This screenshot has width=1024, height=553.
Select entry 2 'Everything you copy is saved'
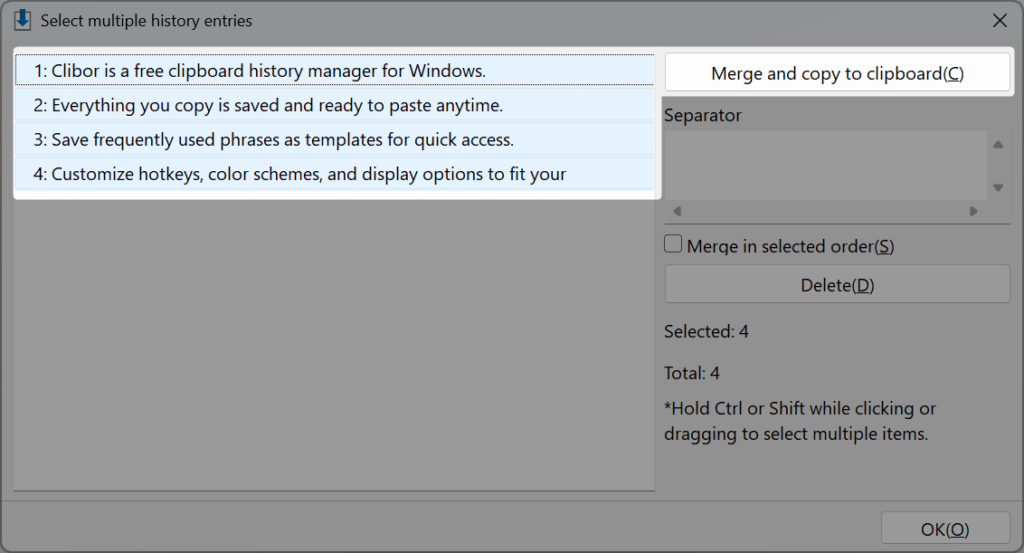click(334, 105)
